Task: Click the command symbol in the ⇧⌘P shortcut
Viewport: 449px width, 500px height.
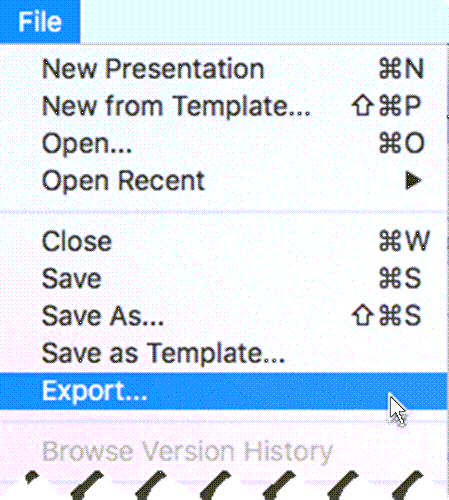Action: tap(390, 106)
